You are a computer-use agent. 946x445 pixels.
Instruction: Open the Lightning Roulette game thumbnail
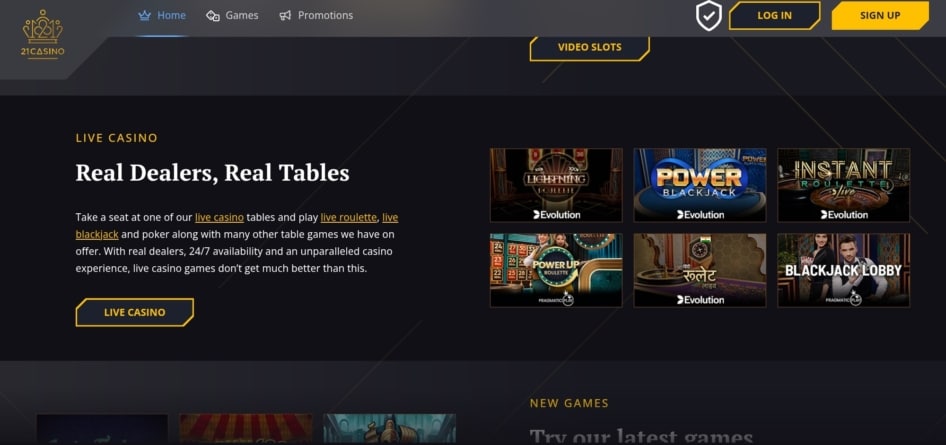coord(556,185)
